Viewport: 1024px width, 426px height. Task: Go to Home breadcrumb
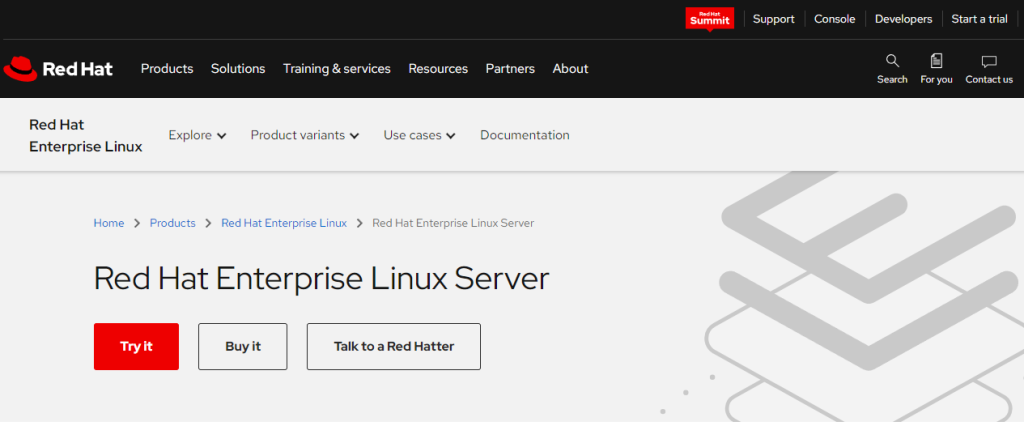[x=108, y=223]
